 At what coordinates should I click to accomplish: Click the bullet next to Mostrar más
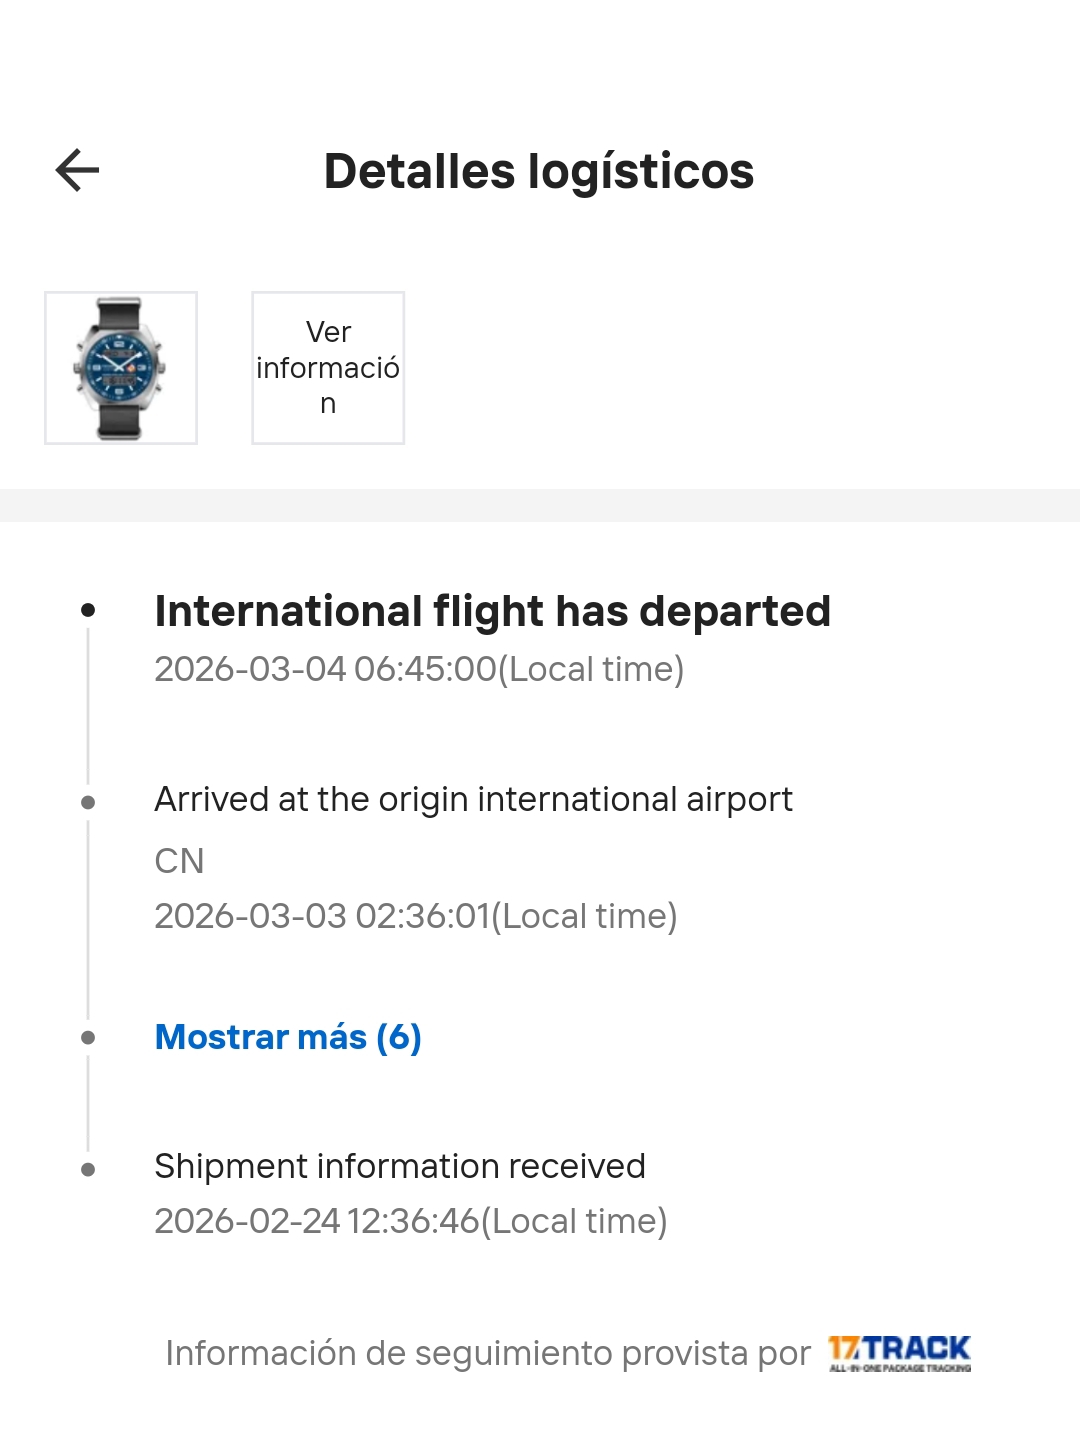click(x=88, y=1038)
